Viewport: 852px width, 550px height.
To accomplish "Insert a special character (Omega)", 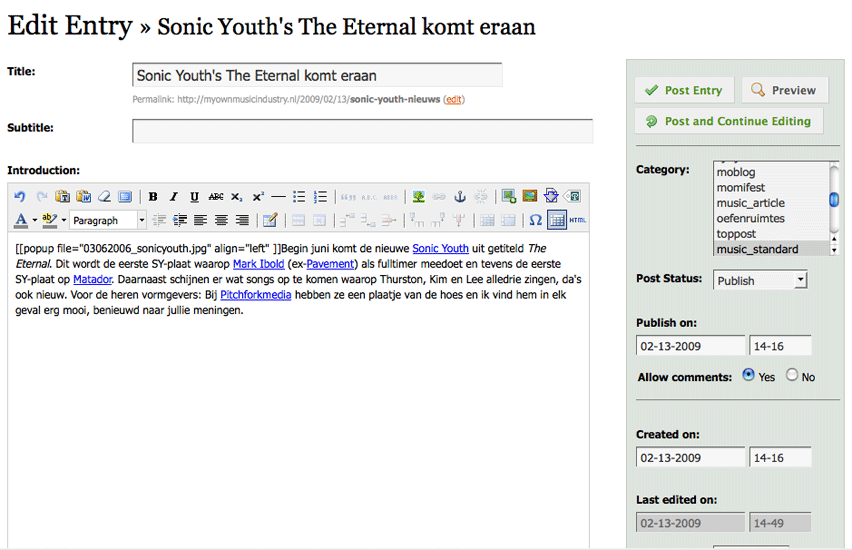I will coord(535,220).
